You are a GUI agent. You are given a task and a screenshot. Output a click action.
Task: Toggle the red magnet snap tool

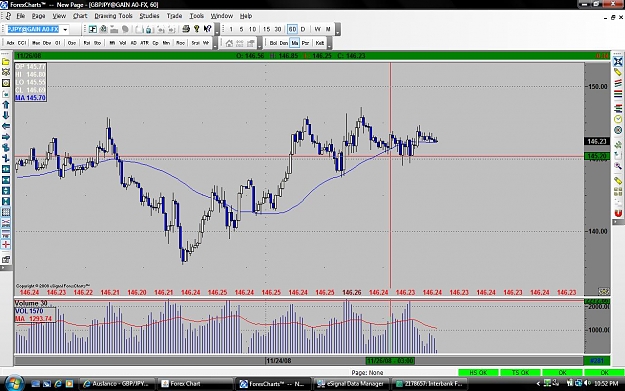click(618, 213)
